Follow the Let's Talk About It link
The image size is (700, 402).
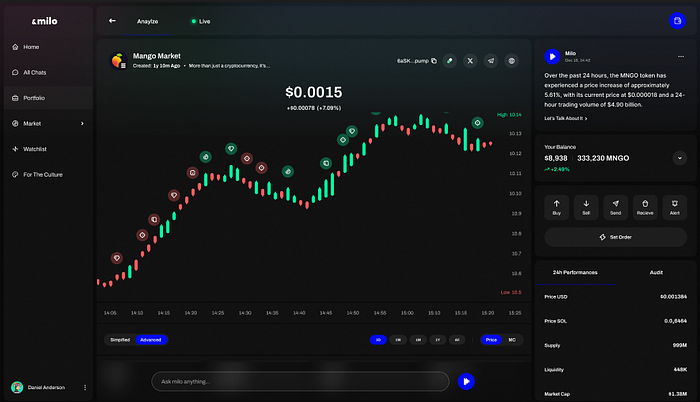pos(566,118)
